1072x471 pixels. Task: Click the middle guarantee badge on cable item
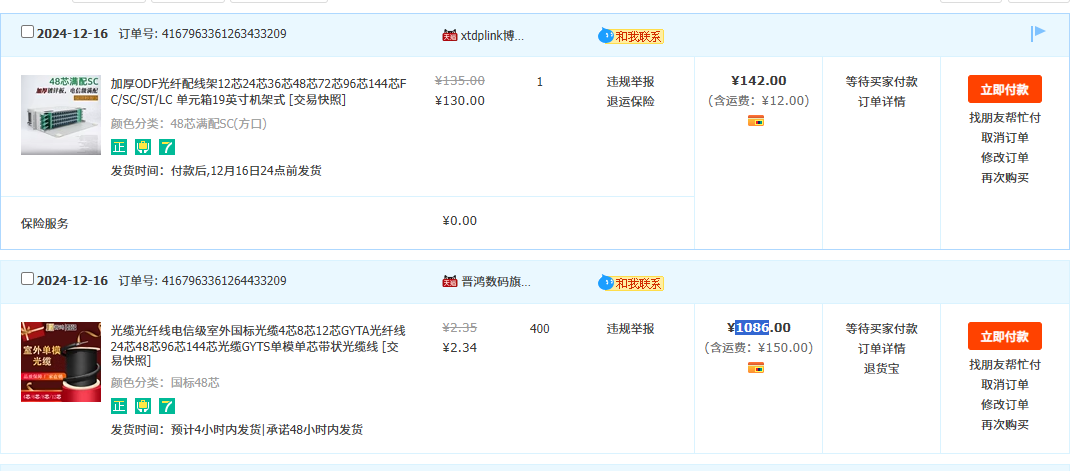click(x=143, y=406)
